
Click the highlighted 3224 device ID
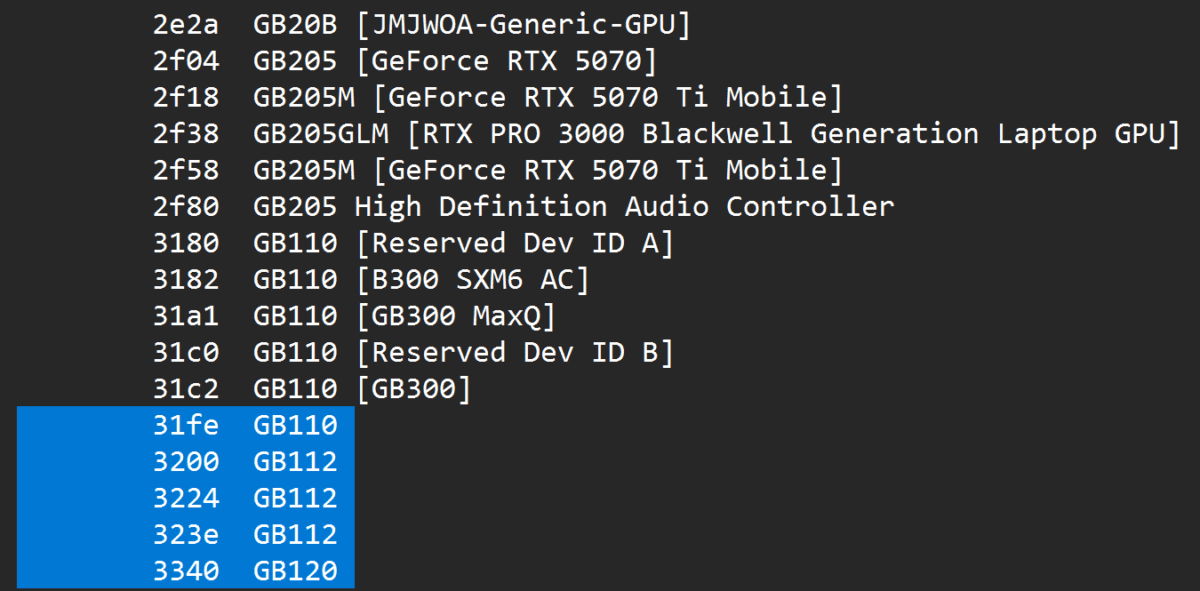click(186, 498)
